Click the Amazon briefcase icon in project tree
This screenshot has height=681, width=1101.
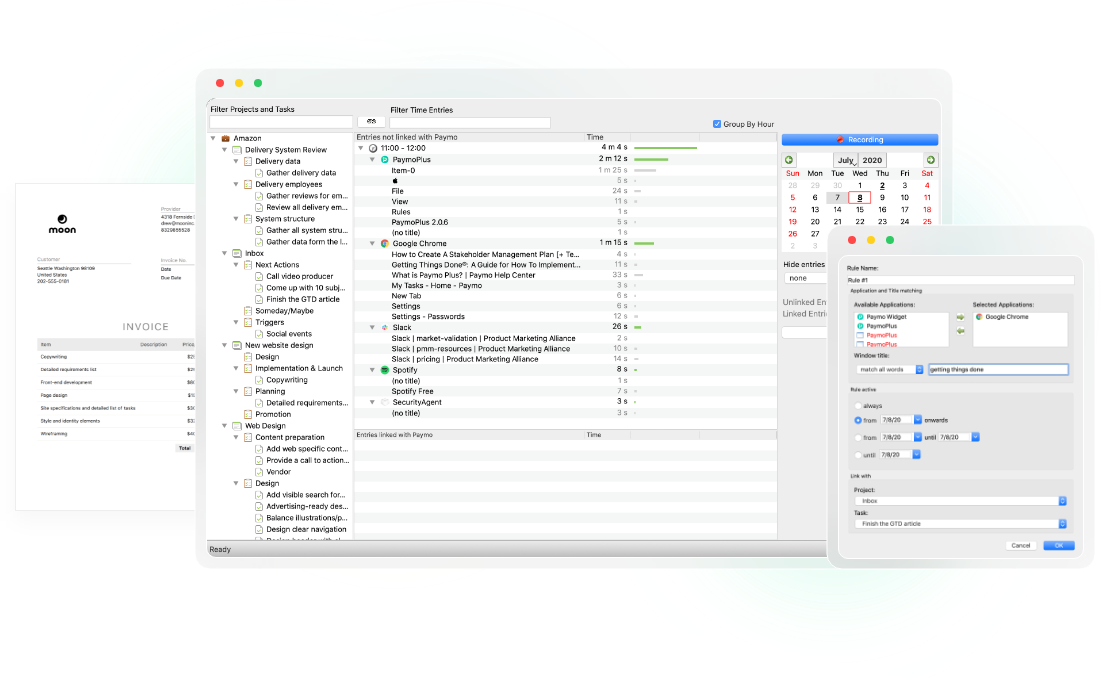point(225,138)
